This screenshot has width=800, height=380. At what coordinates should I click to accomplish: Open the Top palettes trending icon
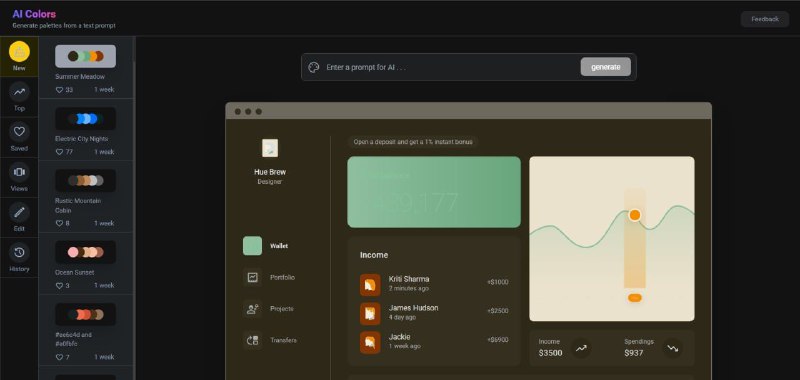tap(19, 92)
